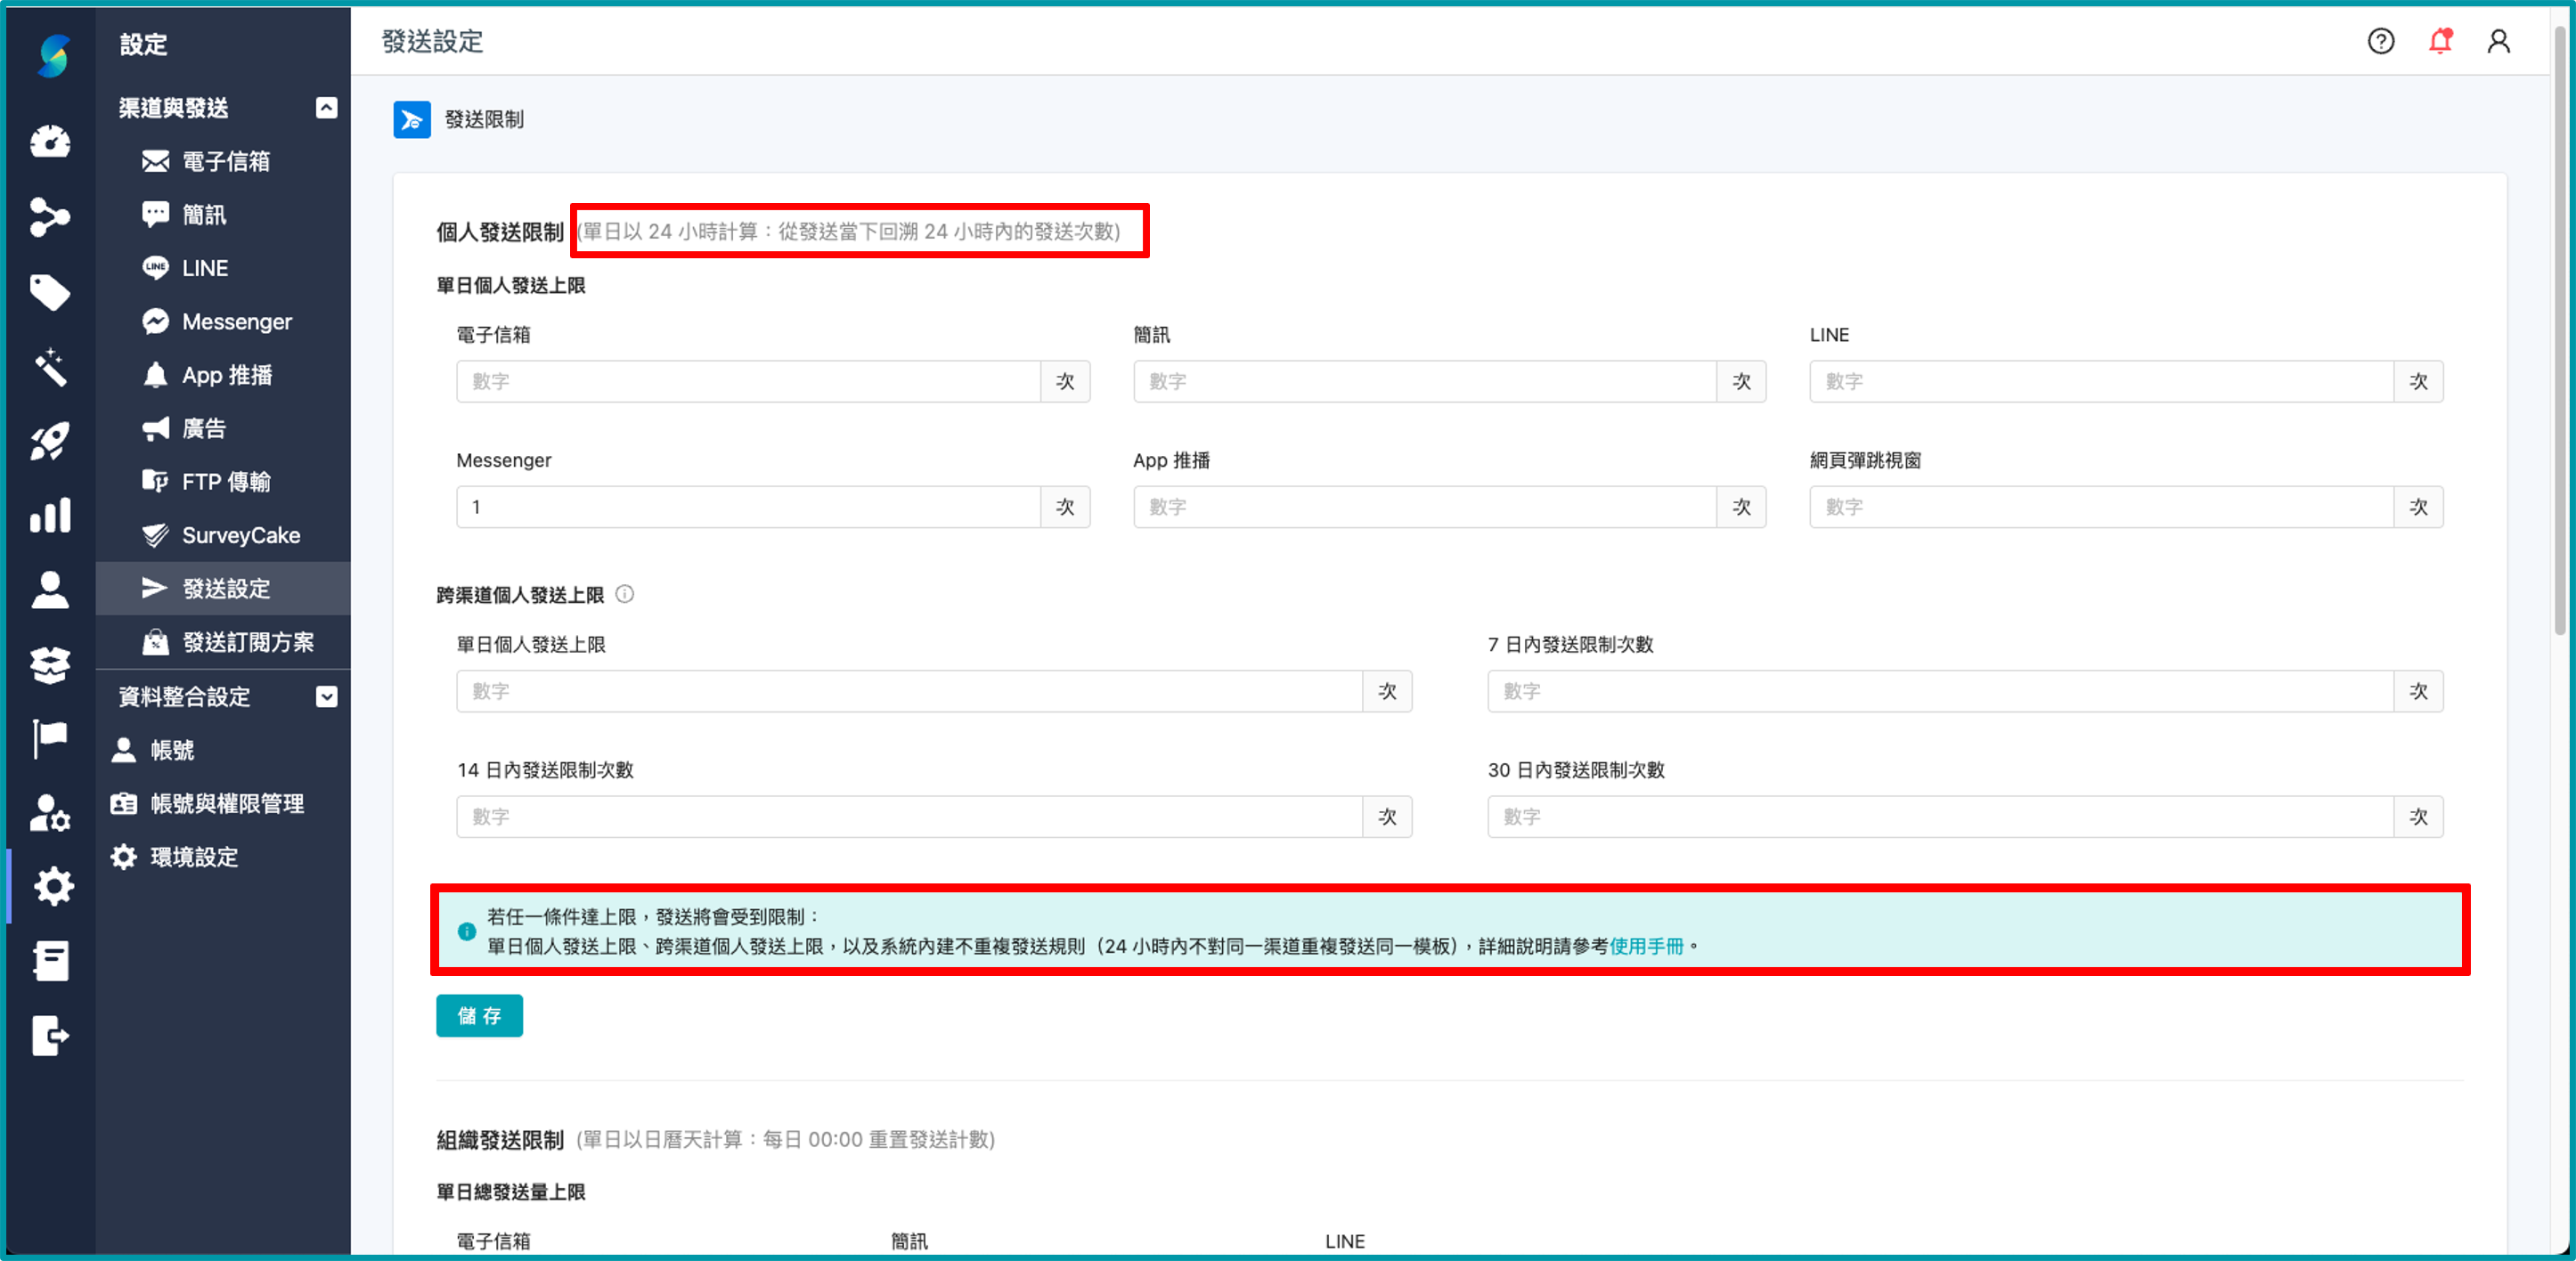Open the tag icon in left sidebar
Viewport: 2576px width, 1261px height.
[49, 293]
